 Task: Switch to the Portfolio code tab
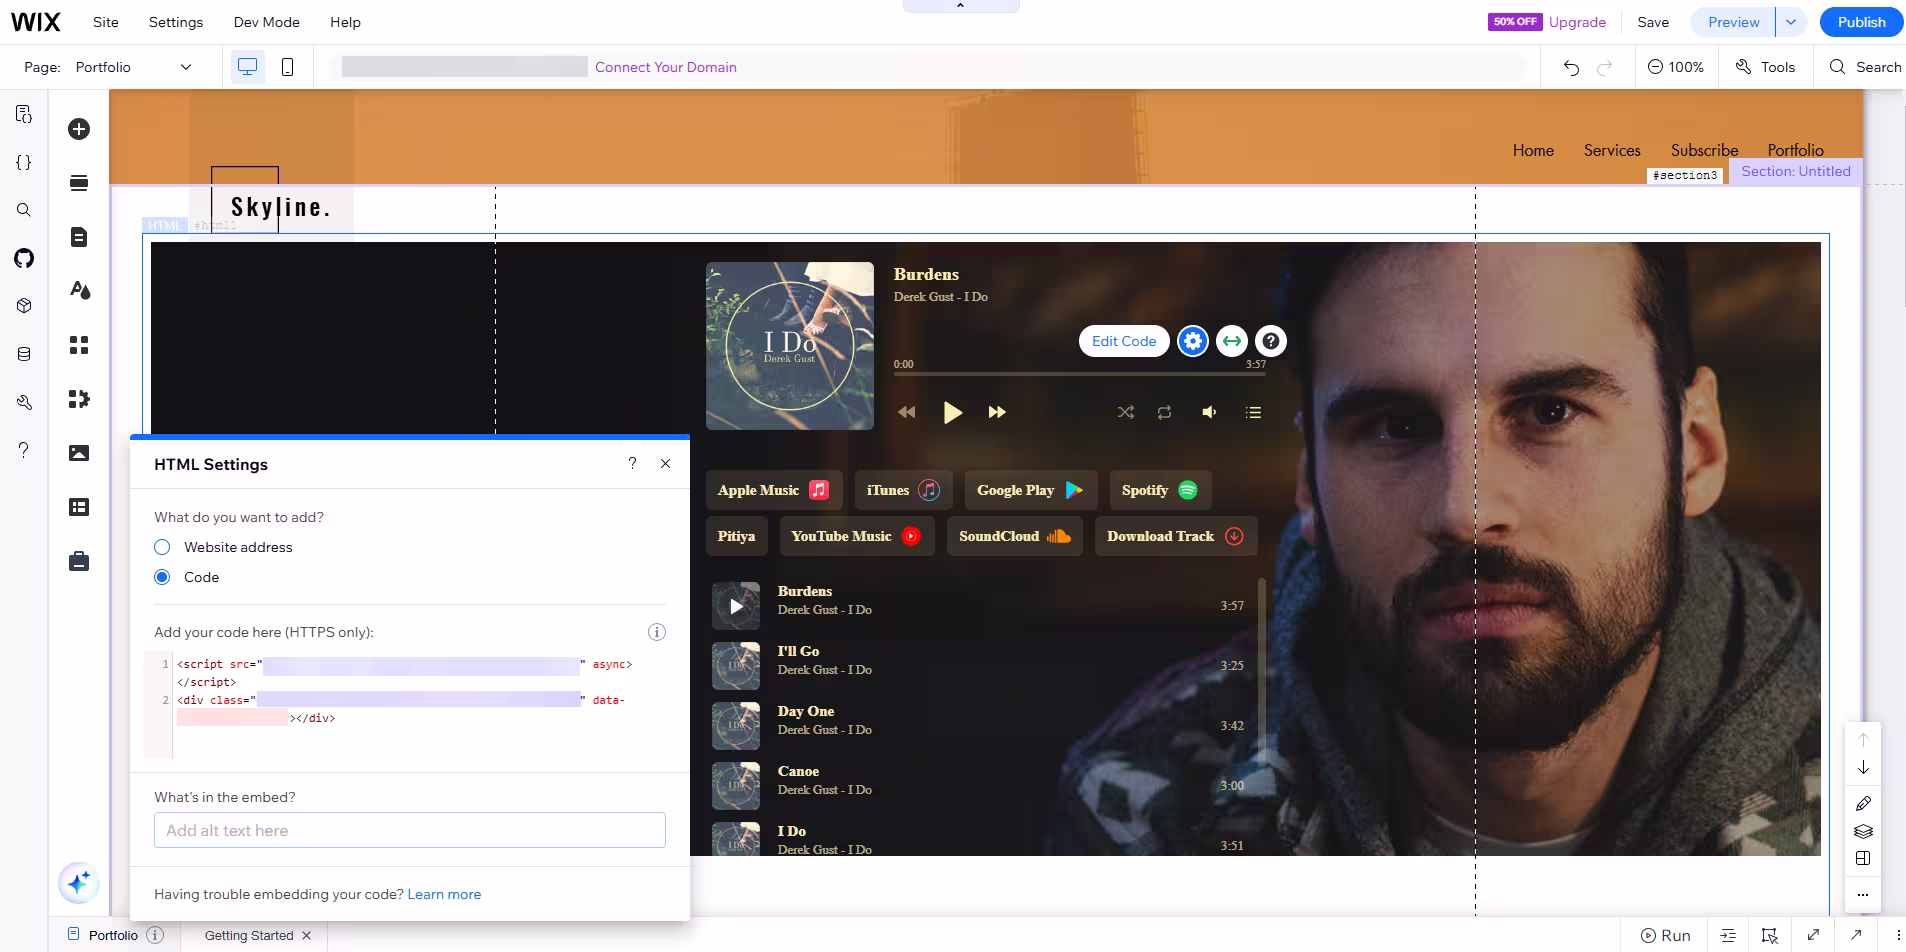coord(113,935)
